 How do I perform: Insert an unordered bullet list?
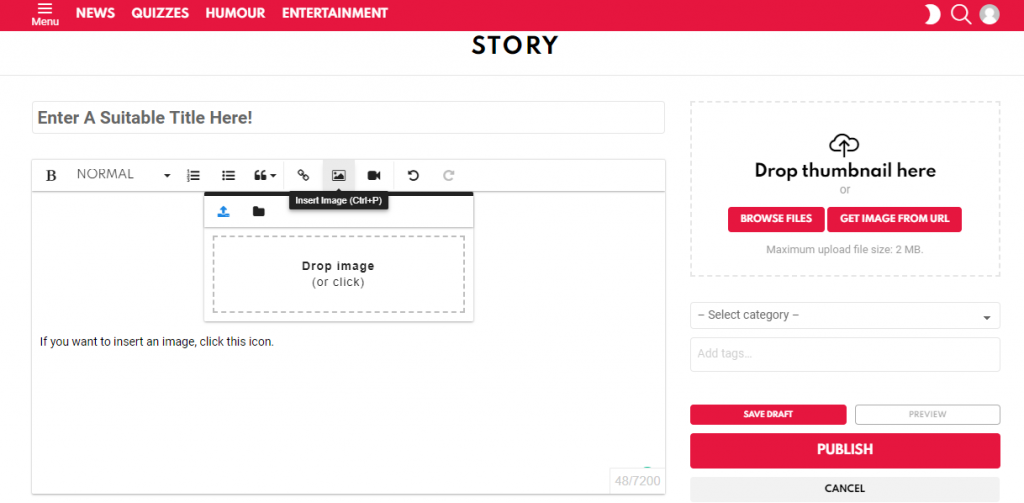[228, 175]
